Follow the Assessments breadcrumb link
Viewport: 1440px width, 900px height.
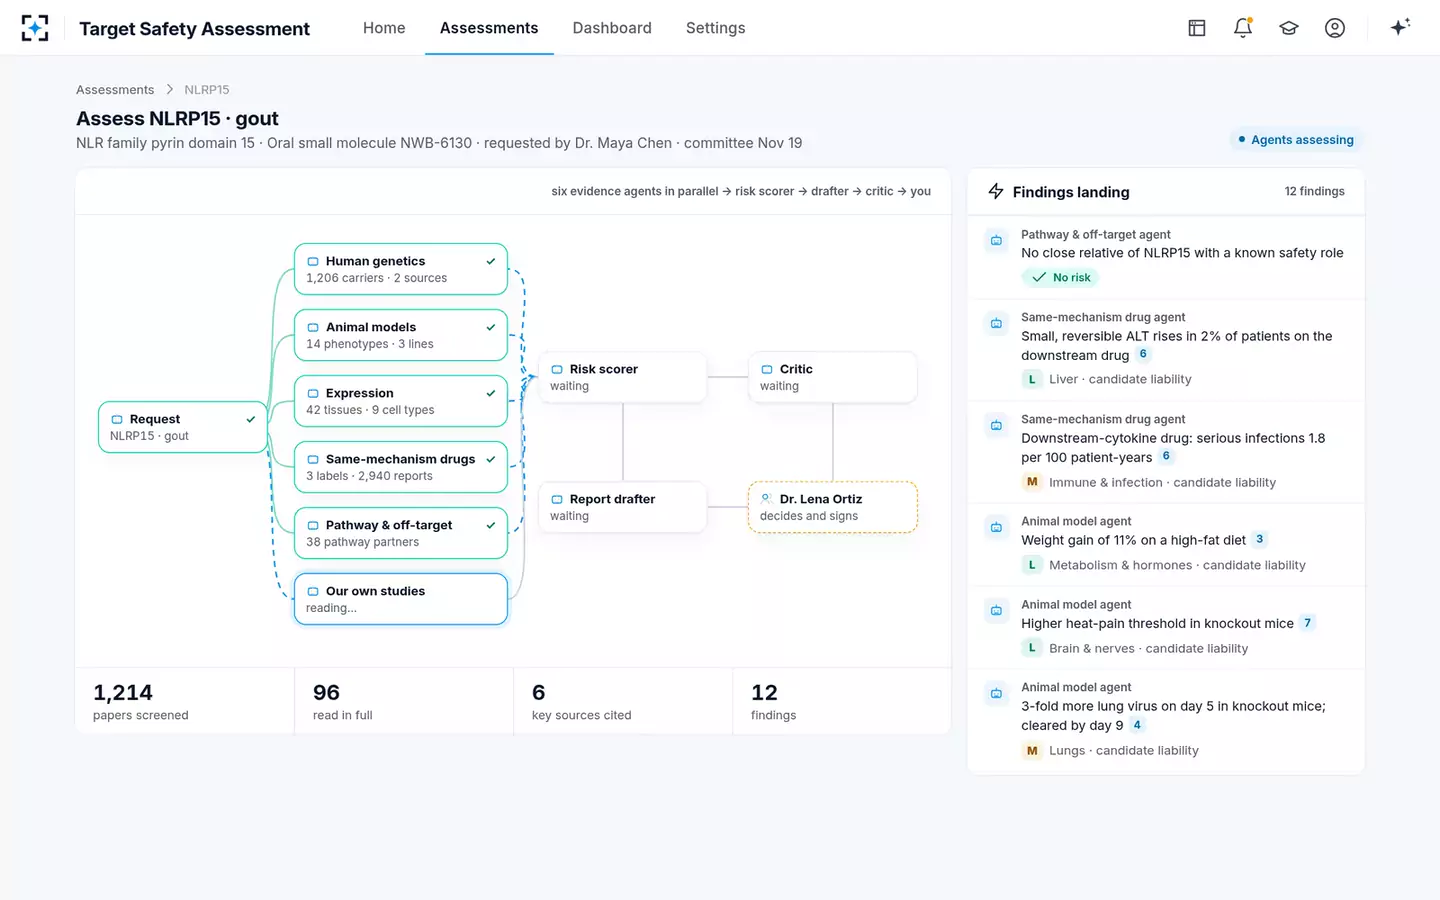(115, 90)
